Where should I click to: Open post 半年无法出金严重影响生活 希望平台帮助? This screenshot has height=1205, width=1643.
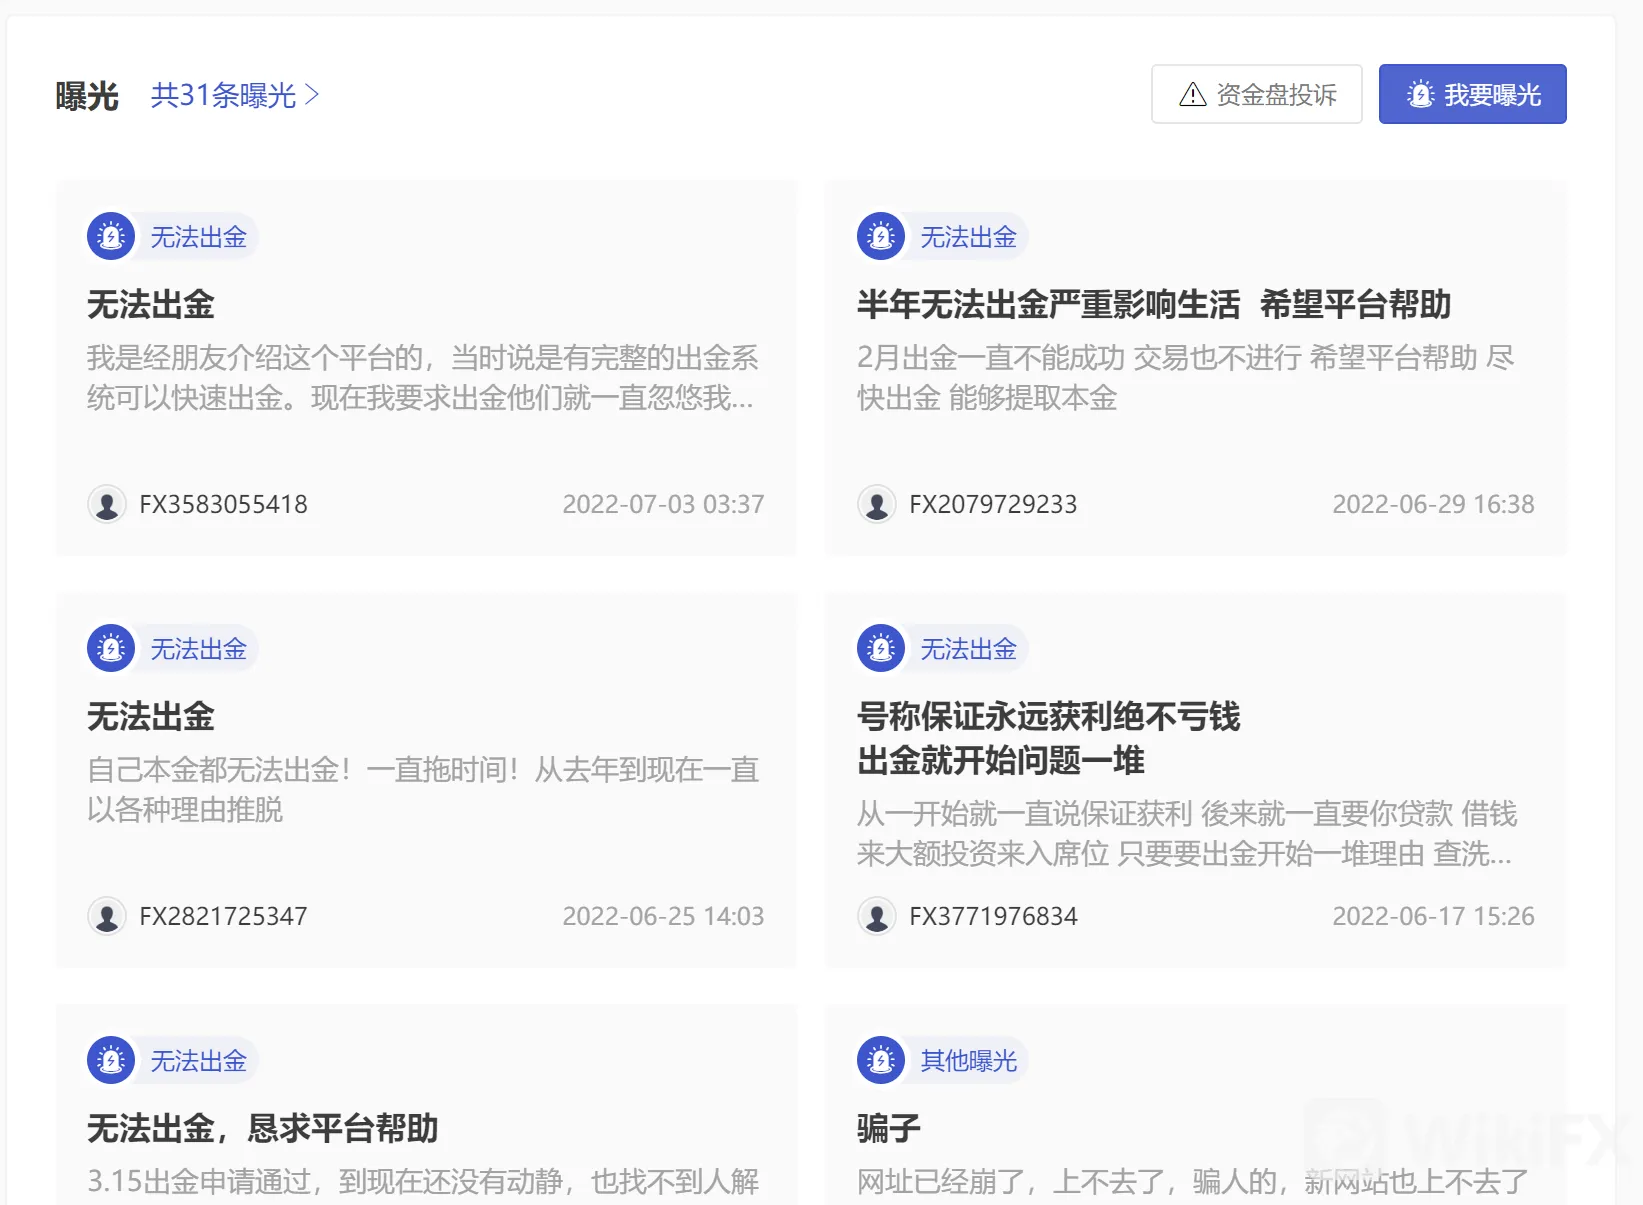tap(1154, 305)
